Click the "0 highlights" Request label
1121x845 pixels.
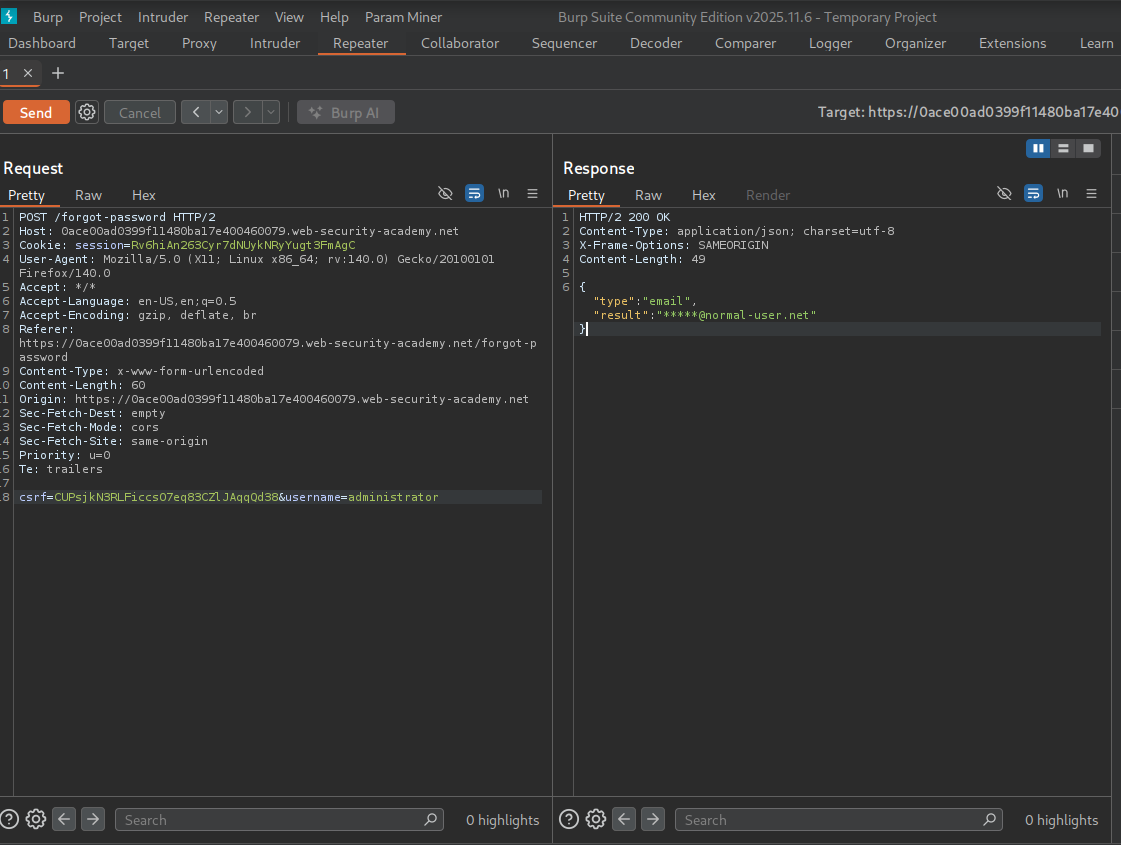[503, 820]
